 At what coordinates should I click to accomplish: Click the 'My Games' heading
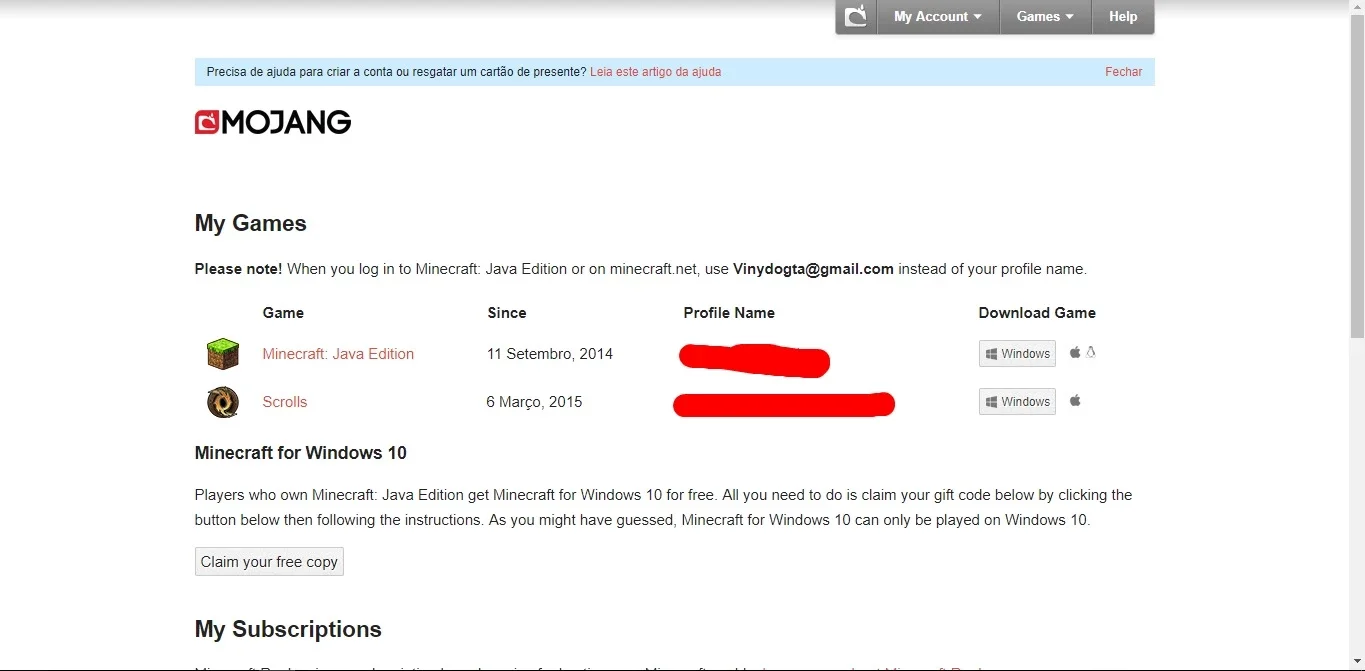pos(251,223)
